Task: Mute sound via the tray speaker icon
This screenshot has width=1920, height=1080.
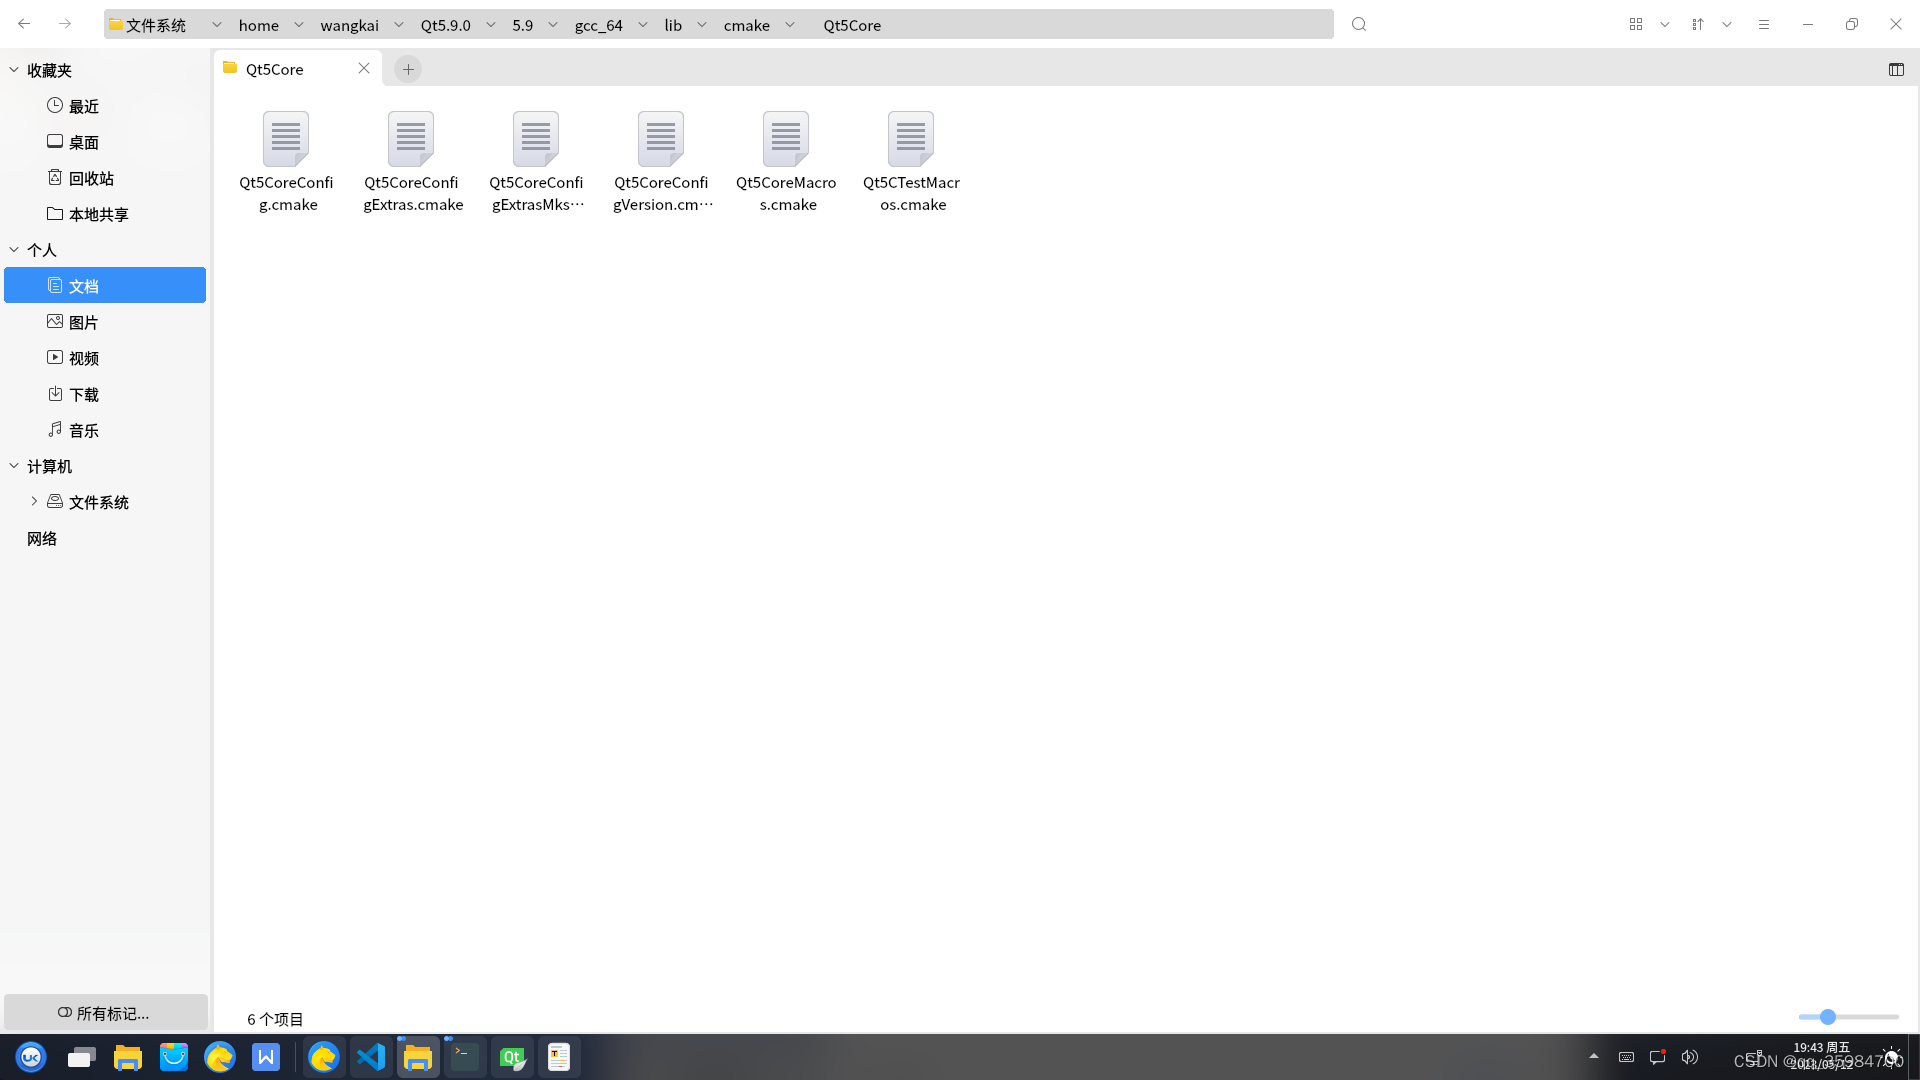Action: 1690,1057
